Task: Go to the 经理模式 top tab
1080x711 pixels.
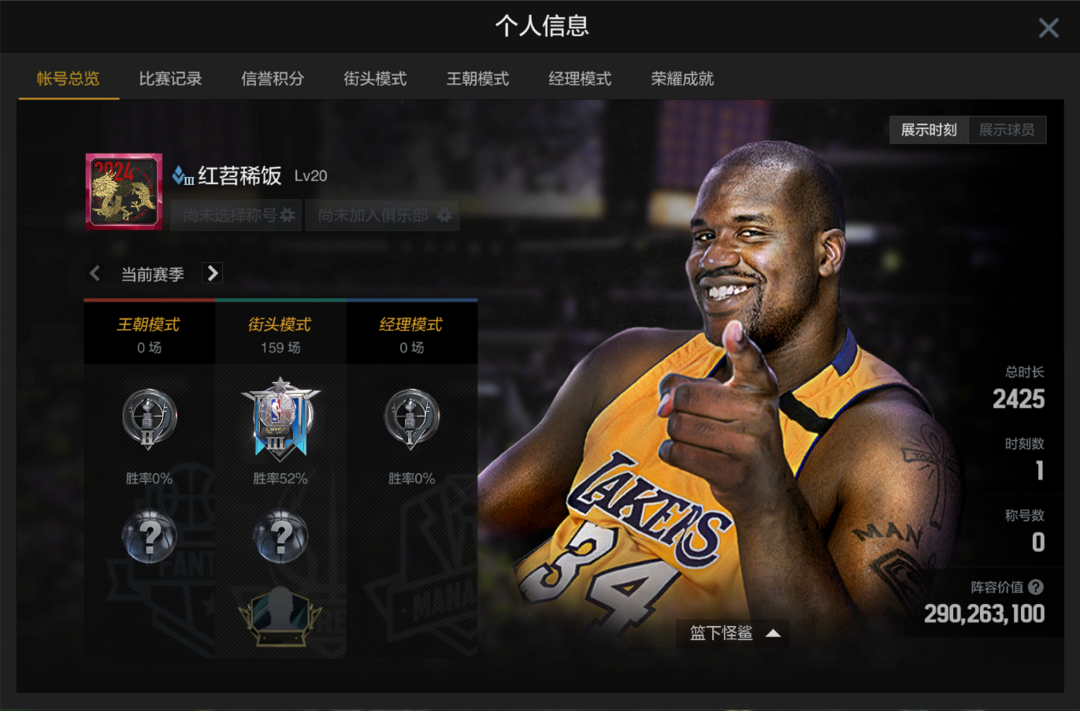Action: [580, 79]
